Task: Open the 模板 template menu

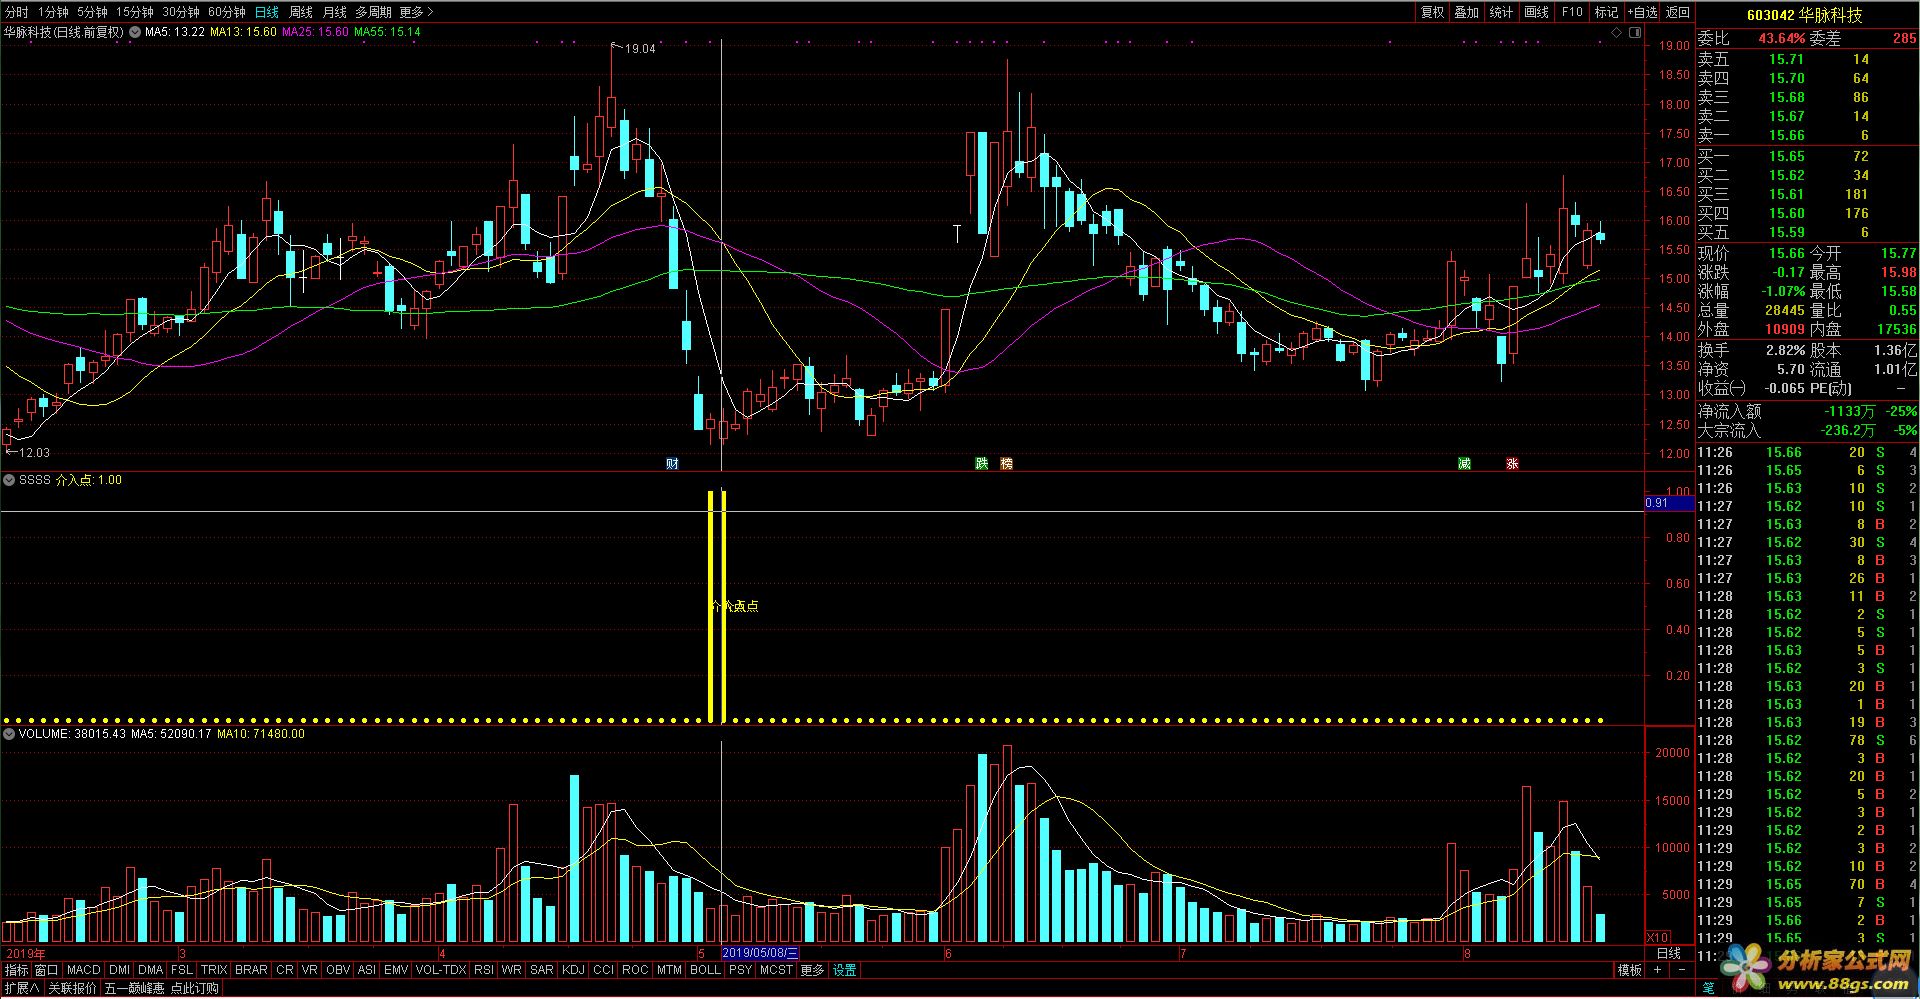Action: pyautogui.click(x=1630, y=970)
